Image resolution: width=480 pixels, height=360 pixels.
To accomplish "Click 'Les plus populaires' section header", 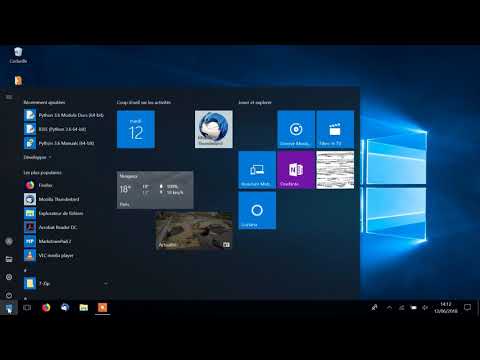I will pos(42,173).
